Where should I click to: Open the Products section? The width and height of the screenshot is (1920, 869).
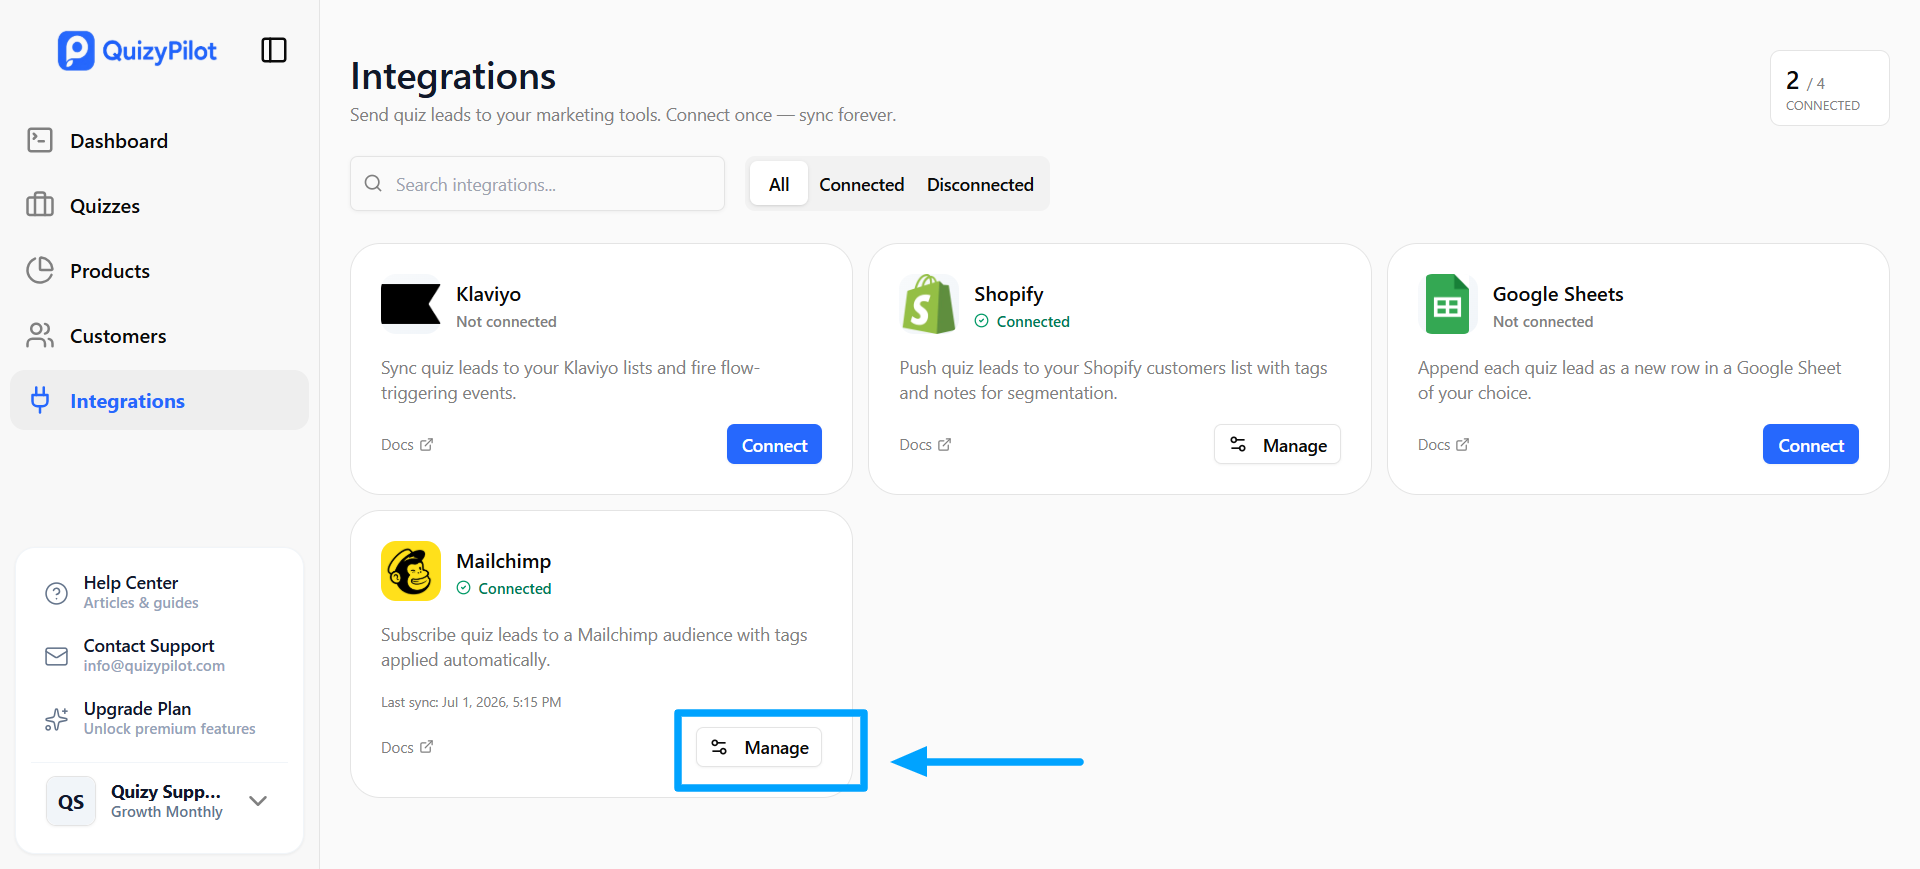coord(159,271)
